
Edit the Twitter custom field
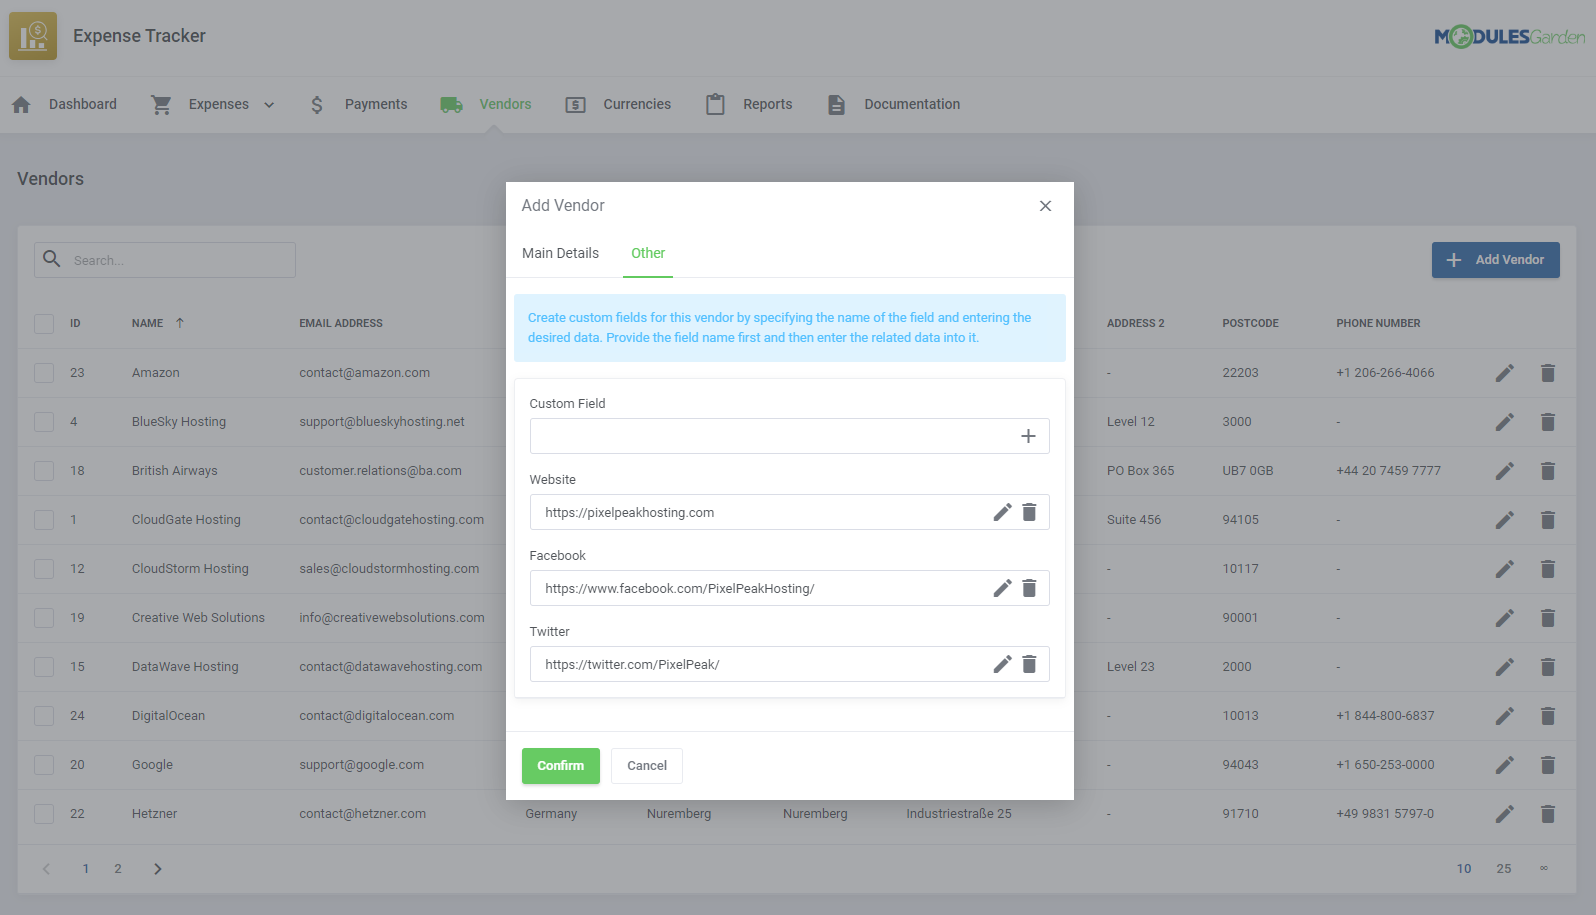(x=1002, y=664)
